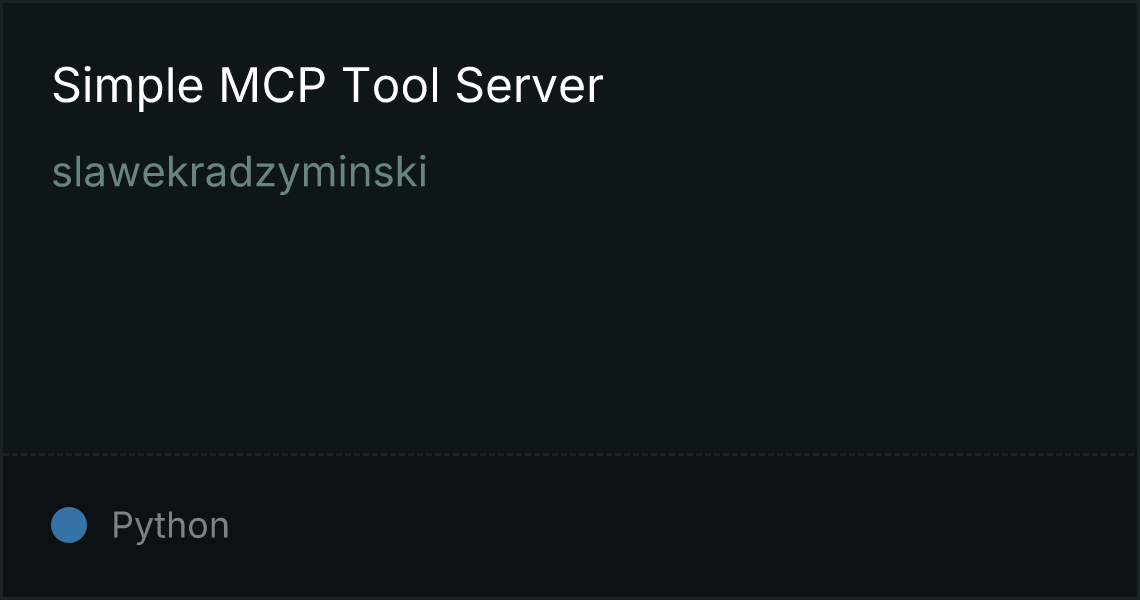Viewport: 1140px width, 600px height.
Task: Click the Python text in the footer
Action: tap(170, 525)
